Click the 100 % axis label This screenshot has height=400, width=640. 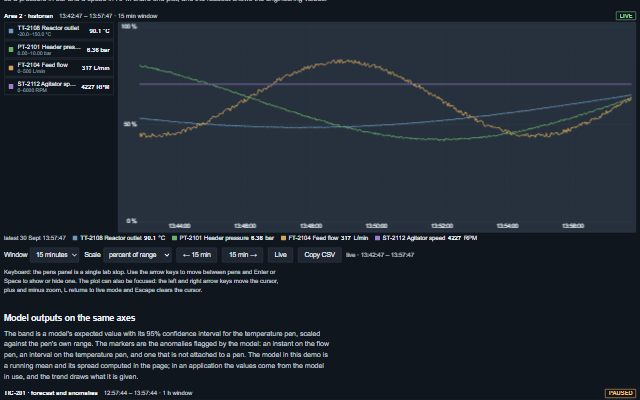(129, 27)
